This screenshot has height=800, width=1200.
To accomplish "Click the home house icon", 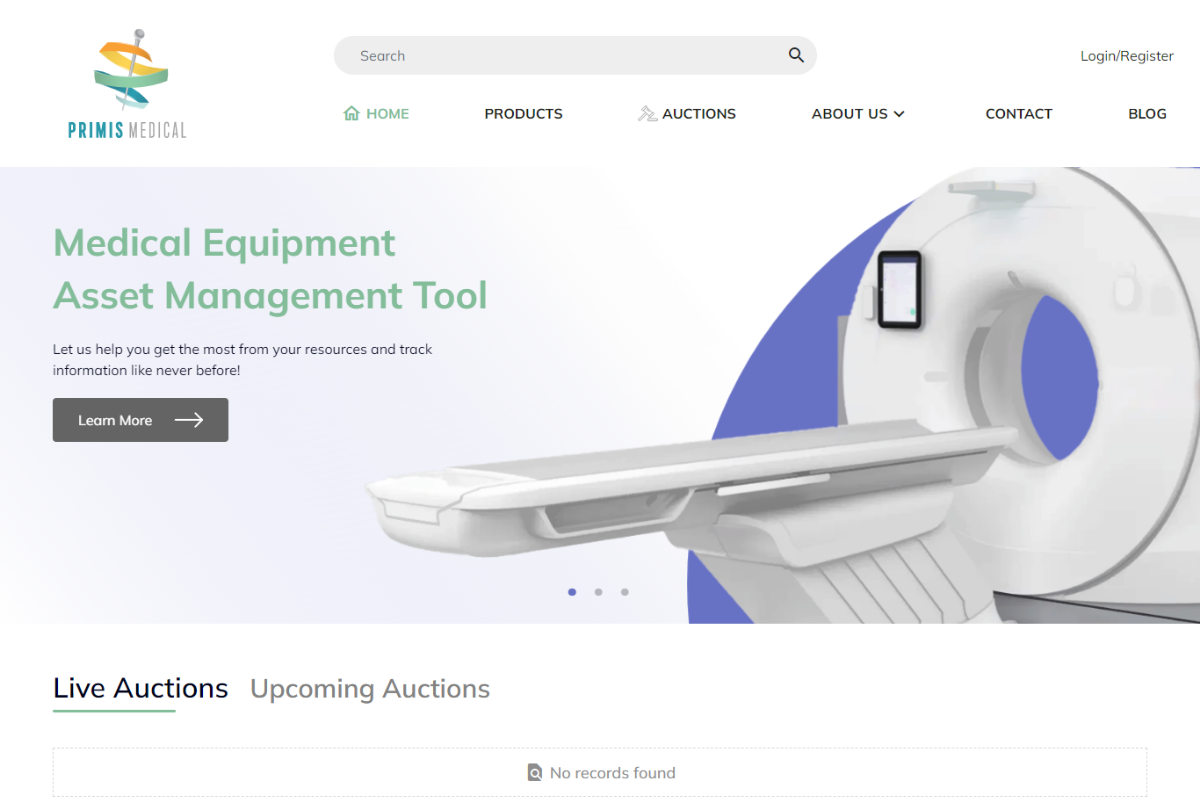I will [351, 114].
